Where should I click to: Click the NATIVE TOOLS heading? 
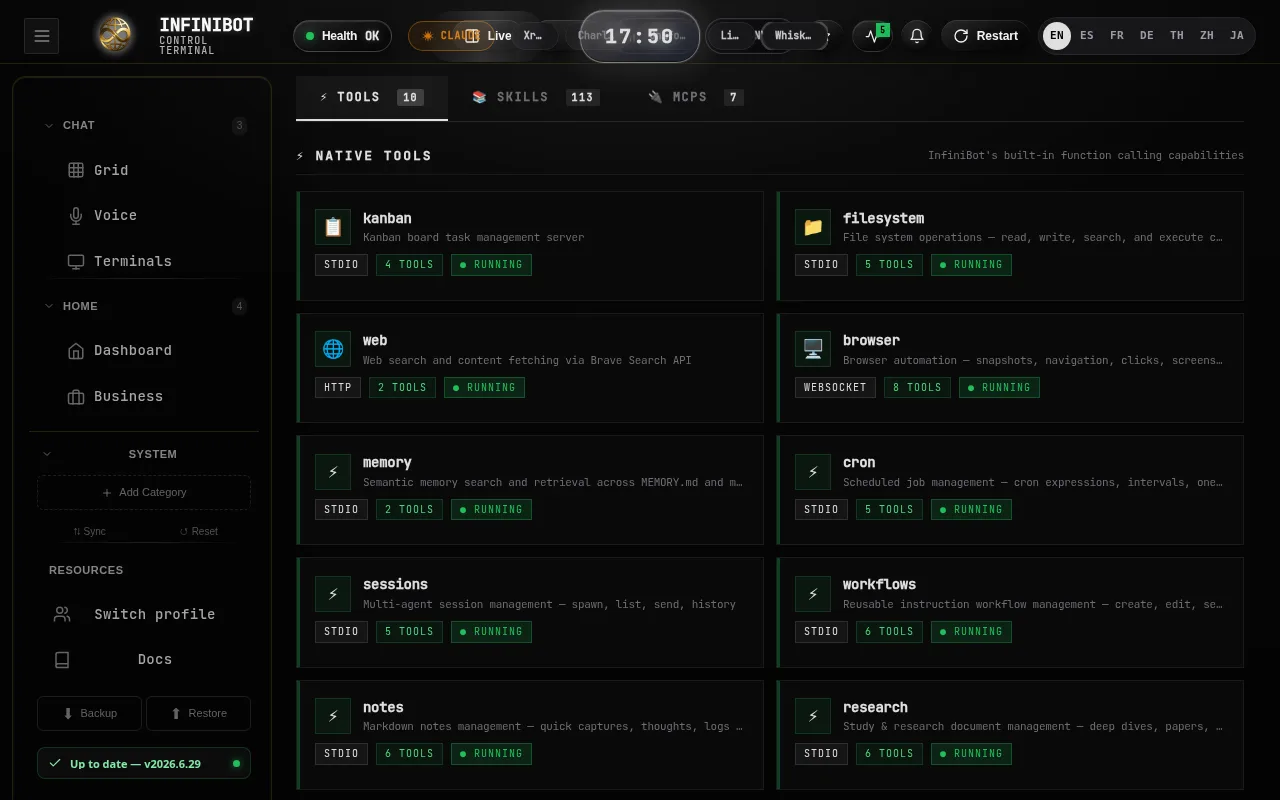(x=373, y=156)
